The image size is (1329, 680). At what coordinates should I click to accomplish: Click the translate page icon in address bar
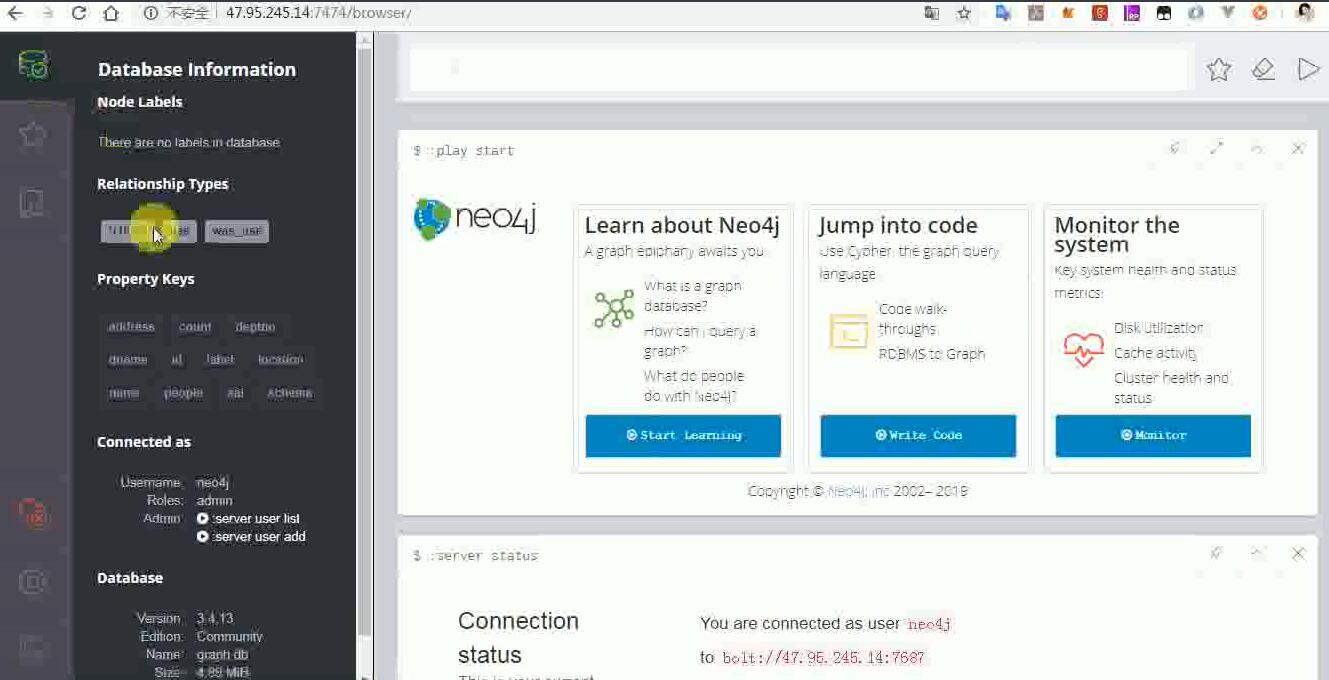(x=932, y=13)
